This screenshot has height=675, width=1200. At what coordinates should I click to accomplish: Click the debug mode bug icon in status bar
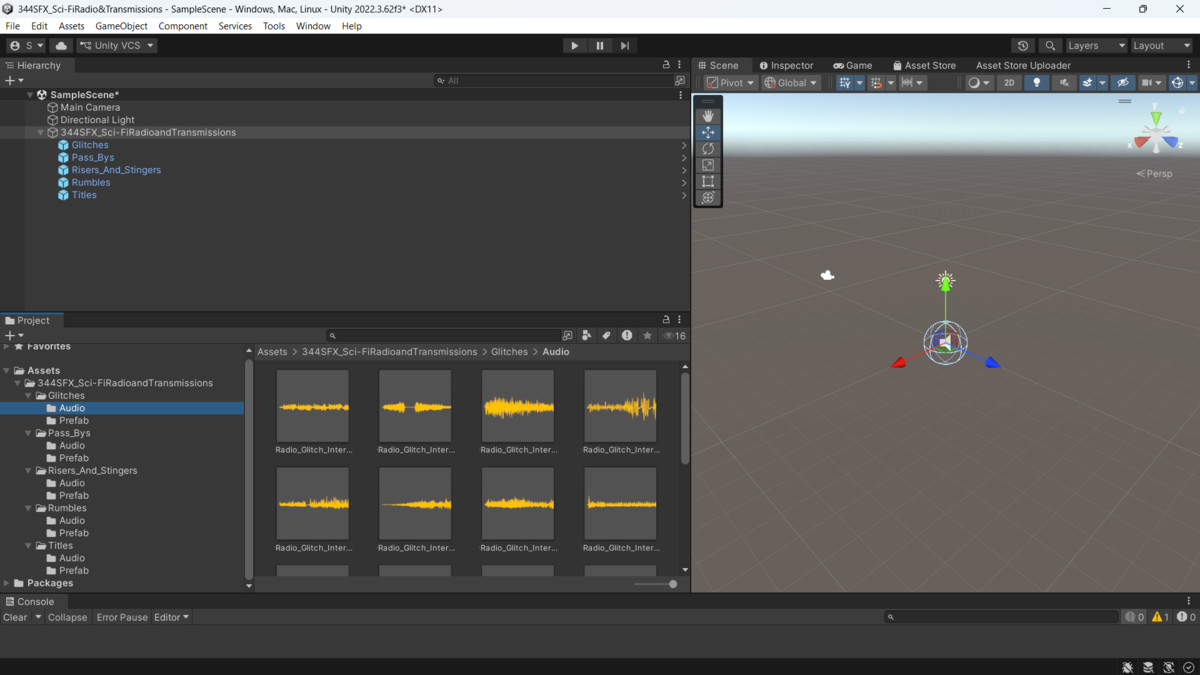[1127, 667]
